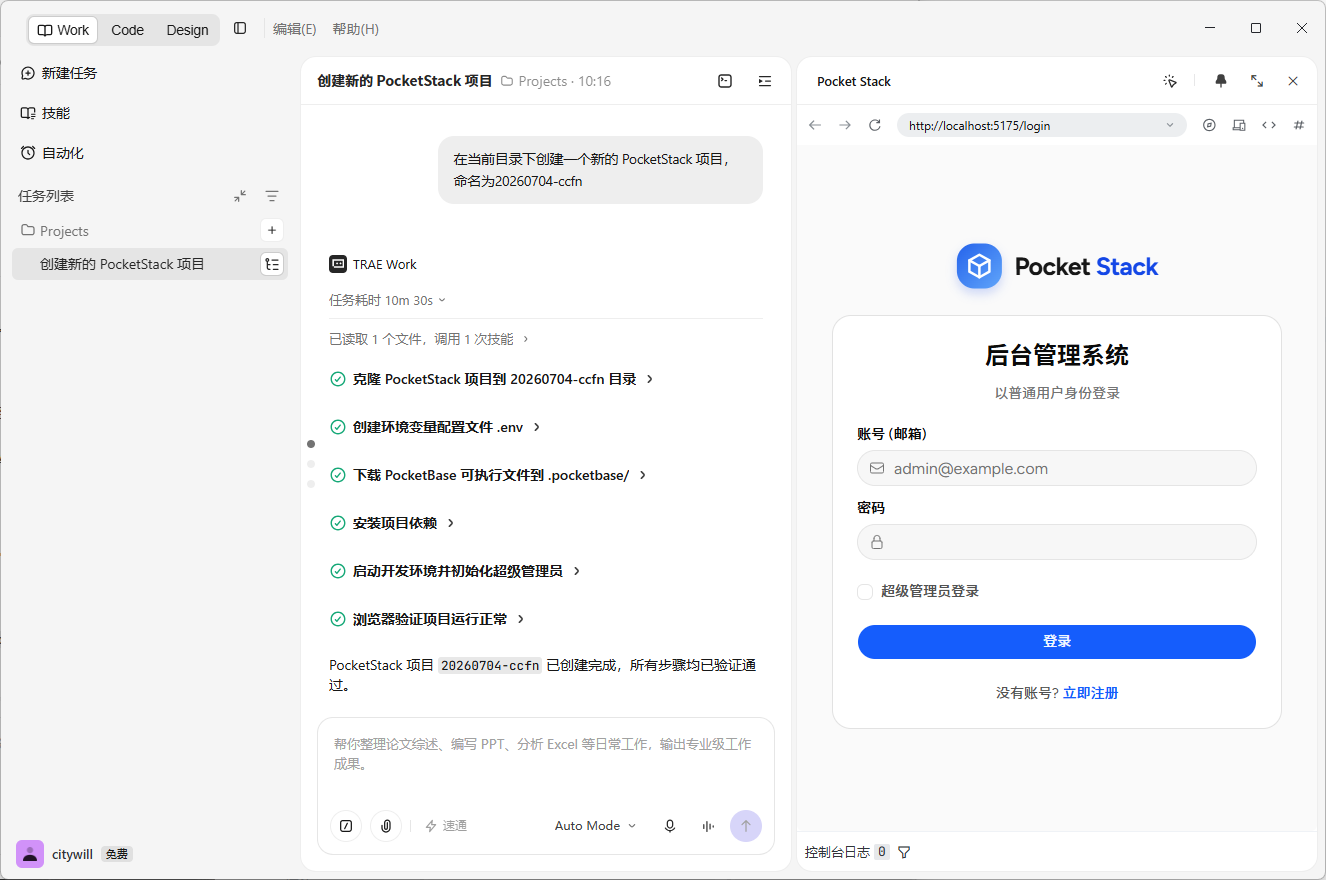This screenshot has width=1326, height=880.
Task: Toggle the 速通 fast mode option
Action: tap(446, 826)
